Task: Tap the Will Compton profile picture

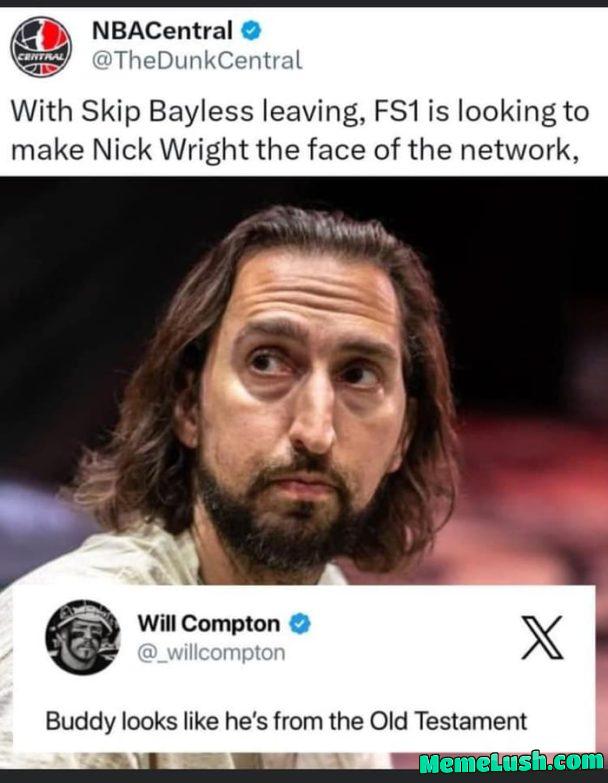Action: point(83,638)
